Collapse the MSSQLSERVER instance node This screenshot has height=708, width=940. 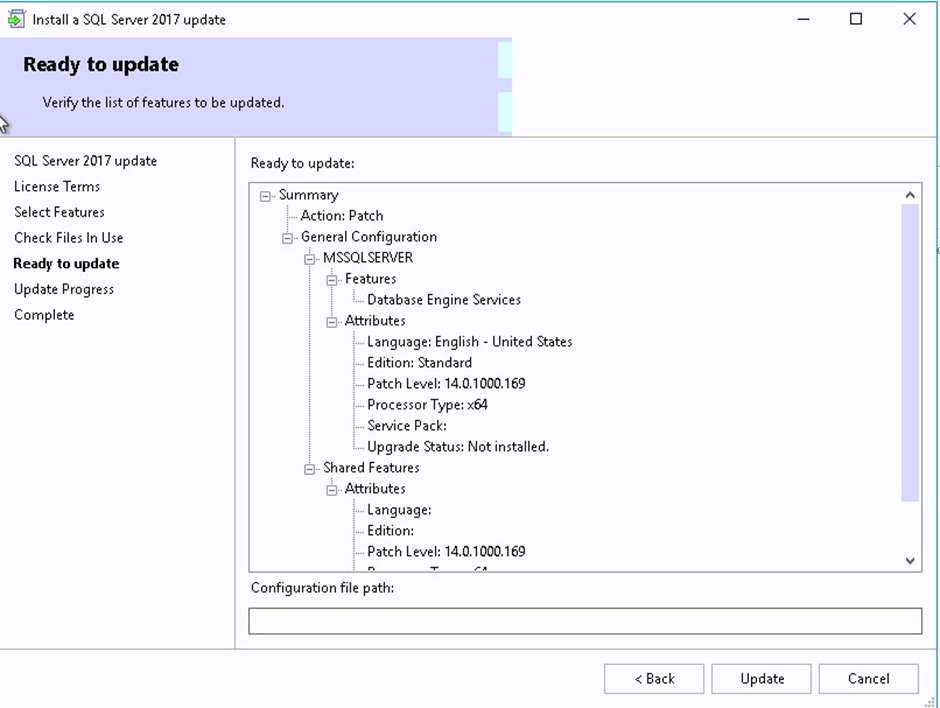pyautogui.click(x=309, y=259)
